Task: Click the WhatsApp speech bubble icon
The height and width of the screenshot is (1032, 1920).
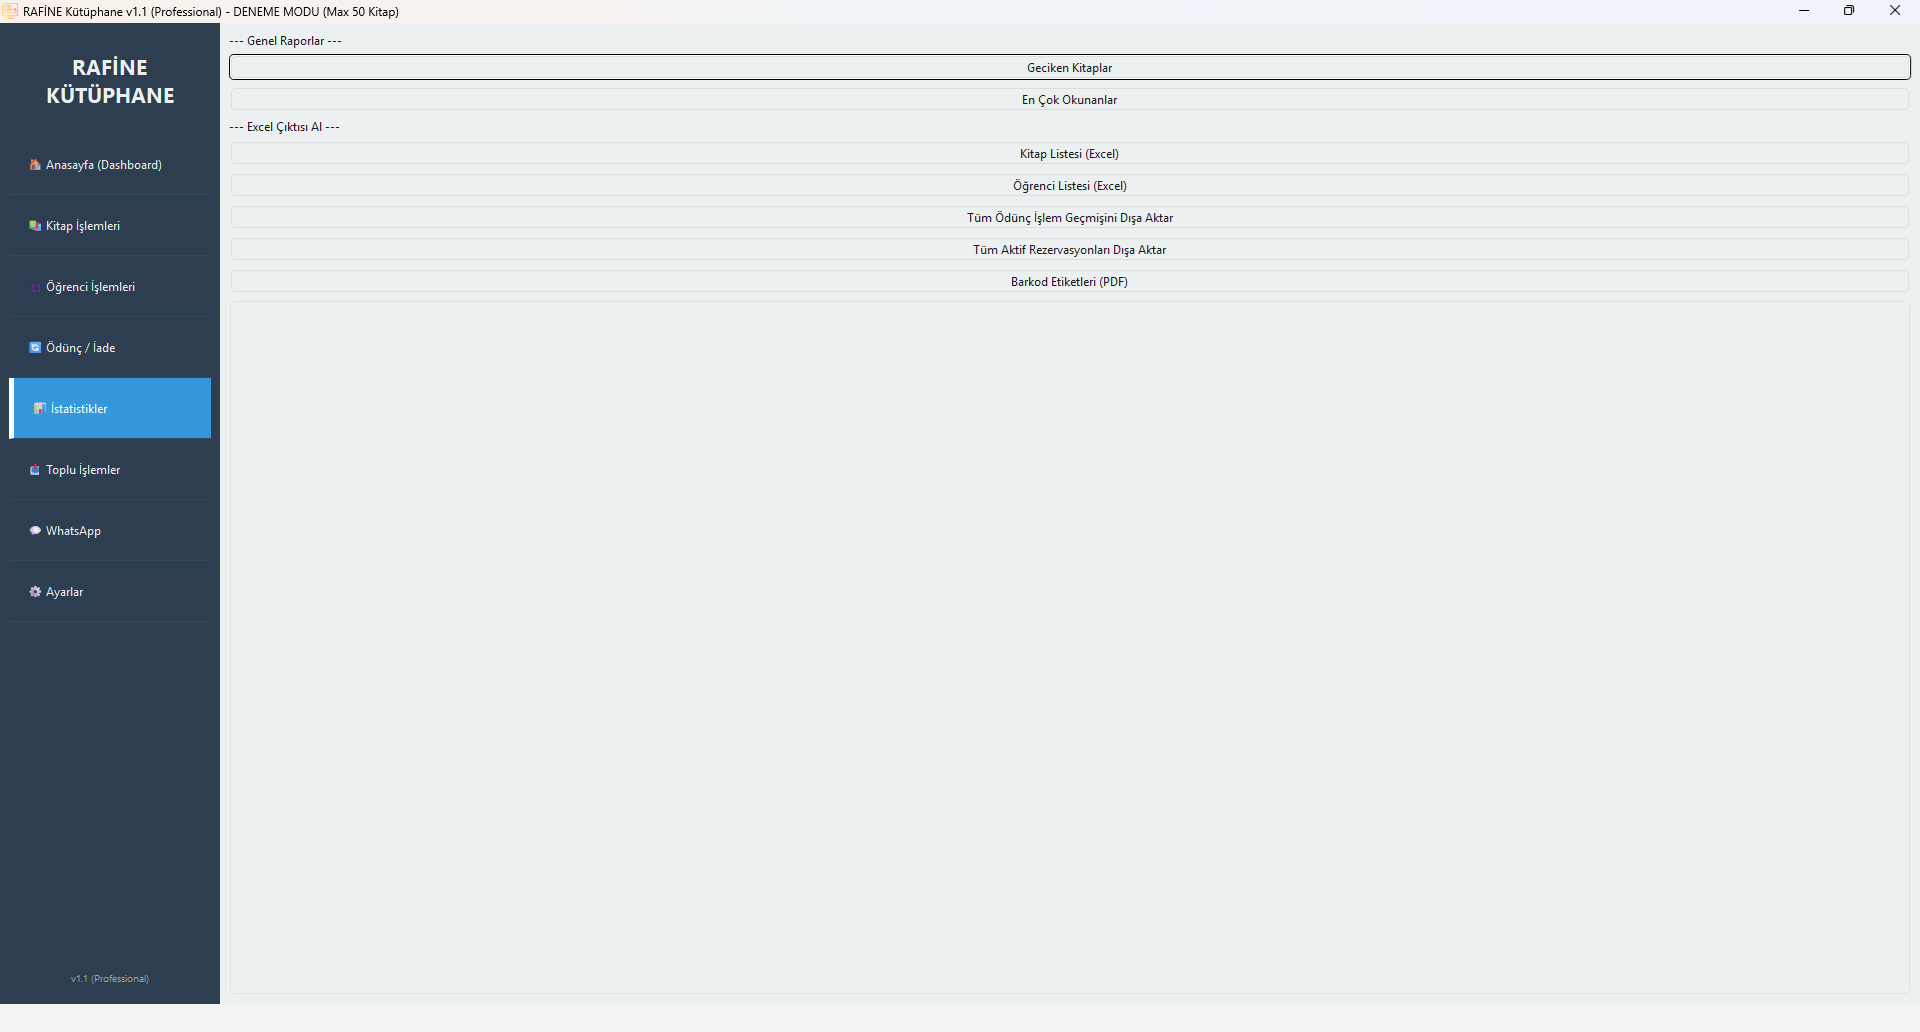Action: [35, 531]
